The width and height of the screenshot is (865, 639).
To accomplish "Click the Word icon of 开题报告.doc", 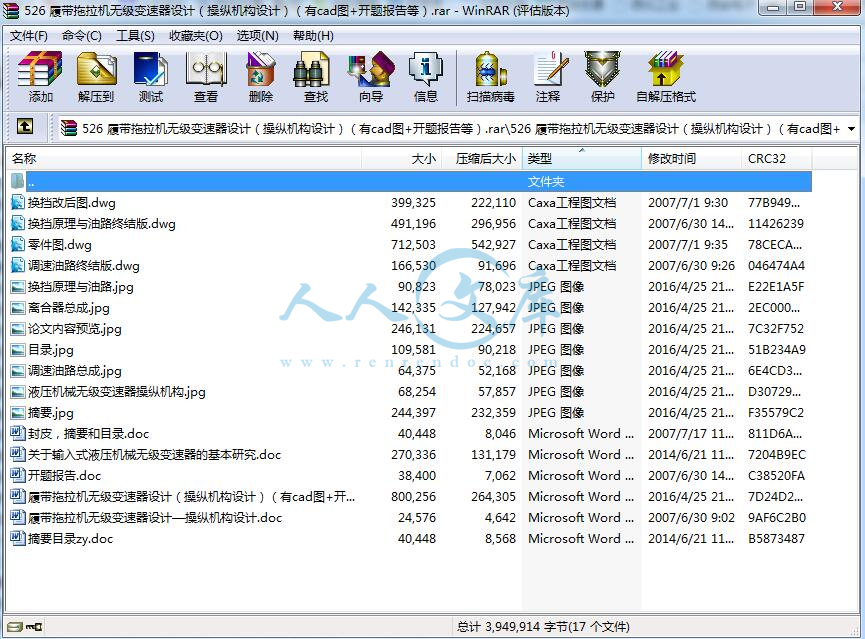I will [18, 476].
